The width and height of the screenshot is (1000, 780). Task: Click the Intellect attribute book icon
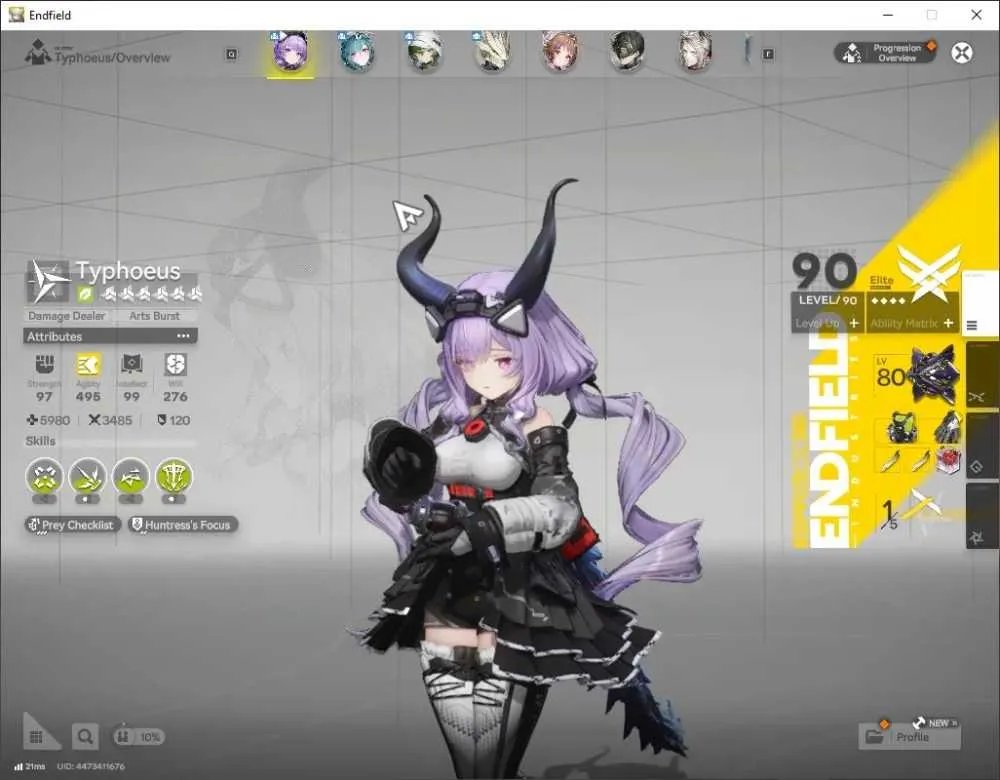click(x=131, y=364)
